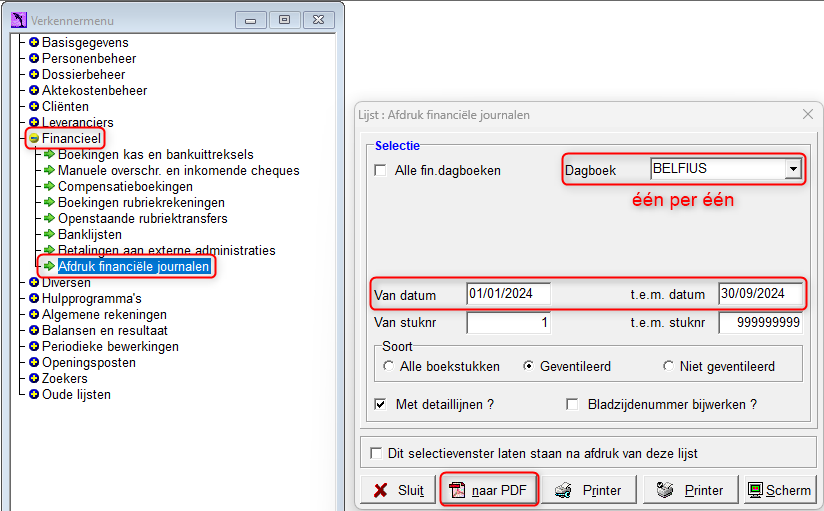Expand the Aktekostenbeheer plus icon
This screenshot has width=824, height=511.
click(34, 90)
